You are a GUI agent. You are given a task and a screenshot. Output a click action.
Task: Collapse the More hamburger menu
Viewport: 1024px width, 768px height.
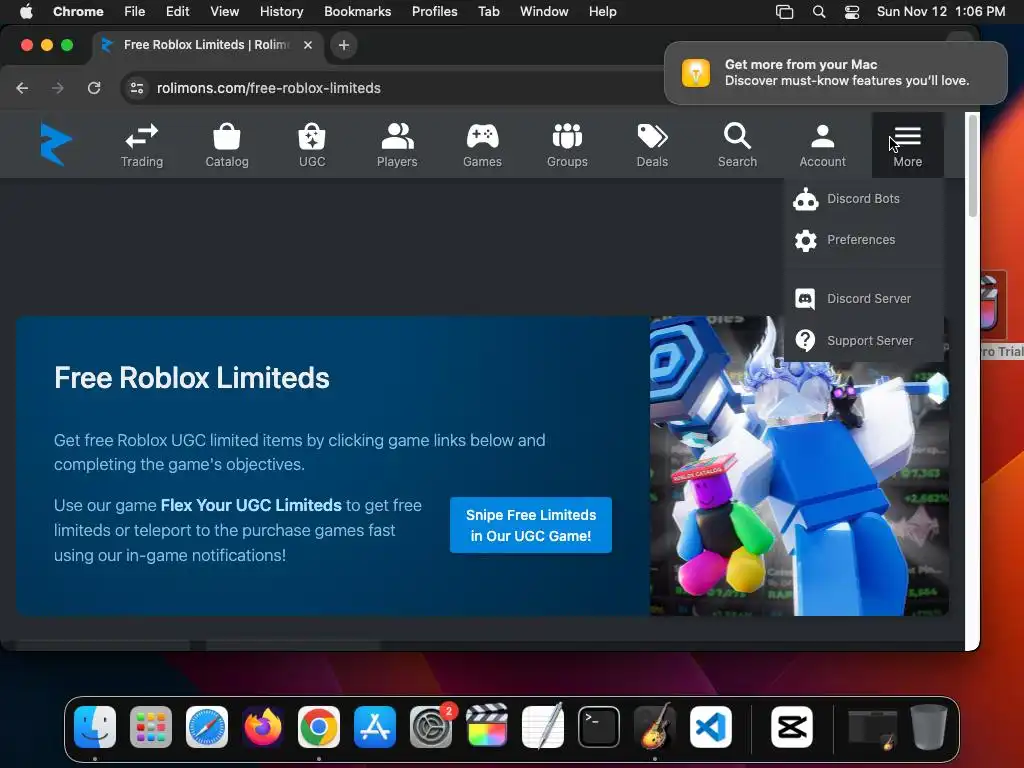[x=908, y=145]
